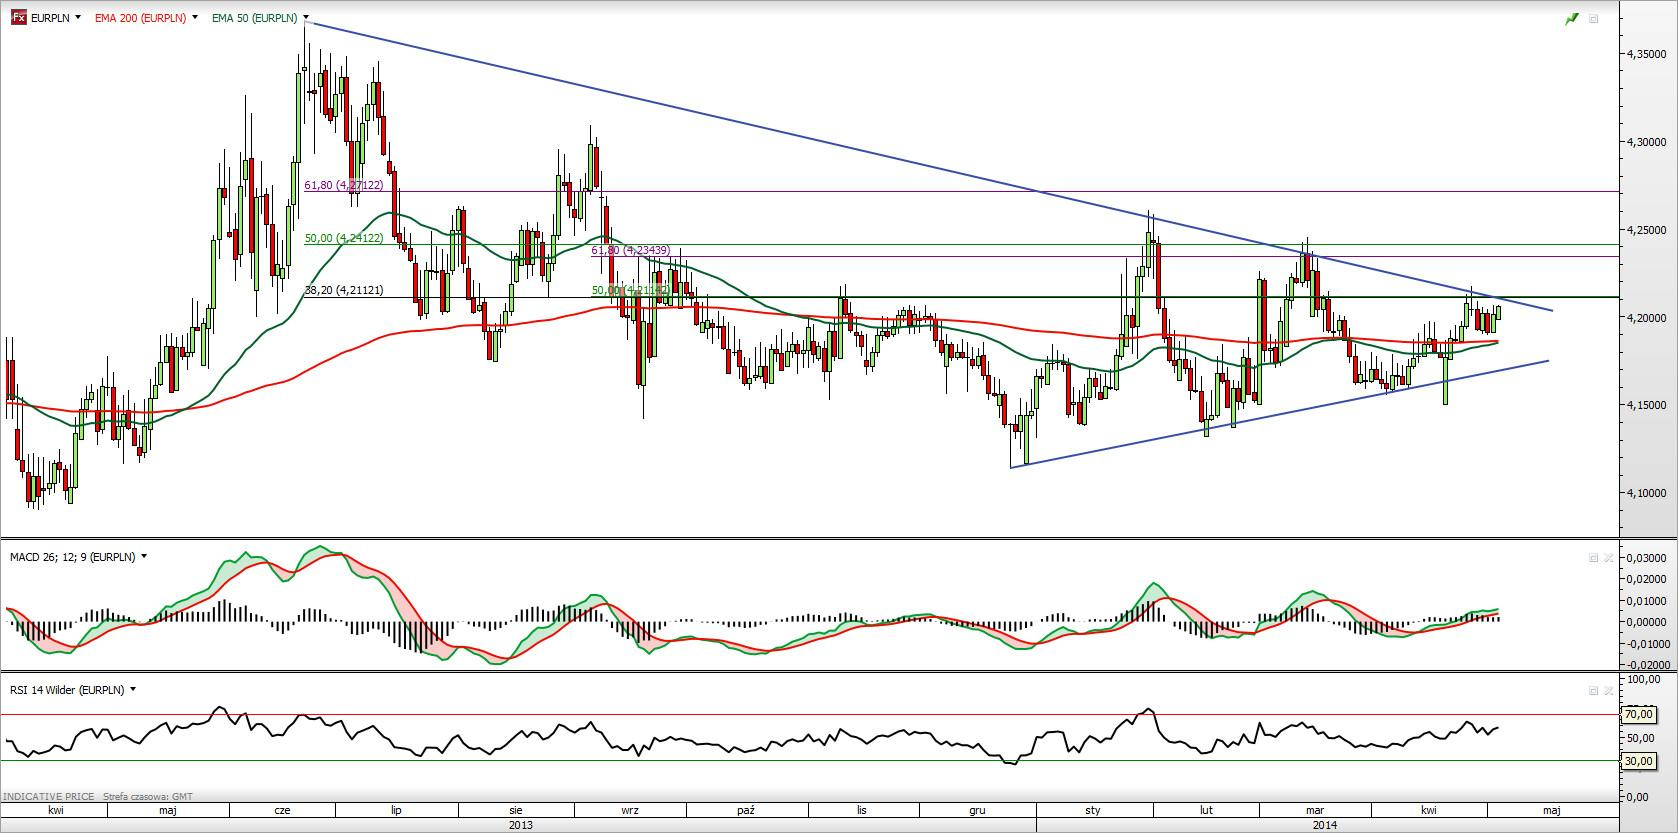Click the 2013 year label on time axis
Screen dimensions: 1678x833
(520, 825)
